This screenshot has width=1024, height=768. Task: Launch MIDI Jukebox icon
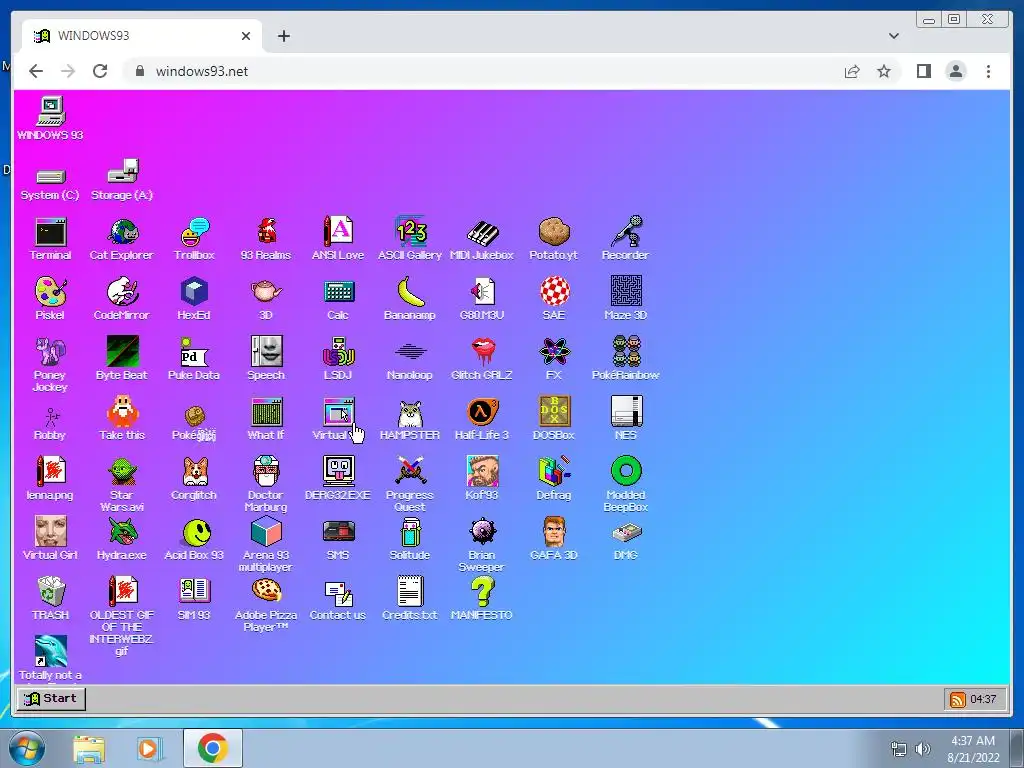482,233
